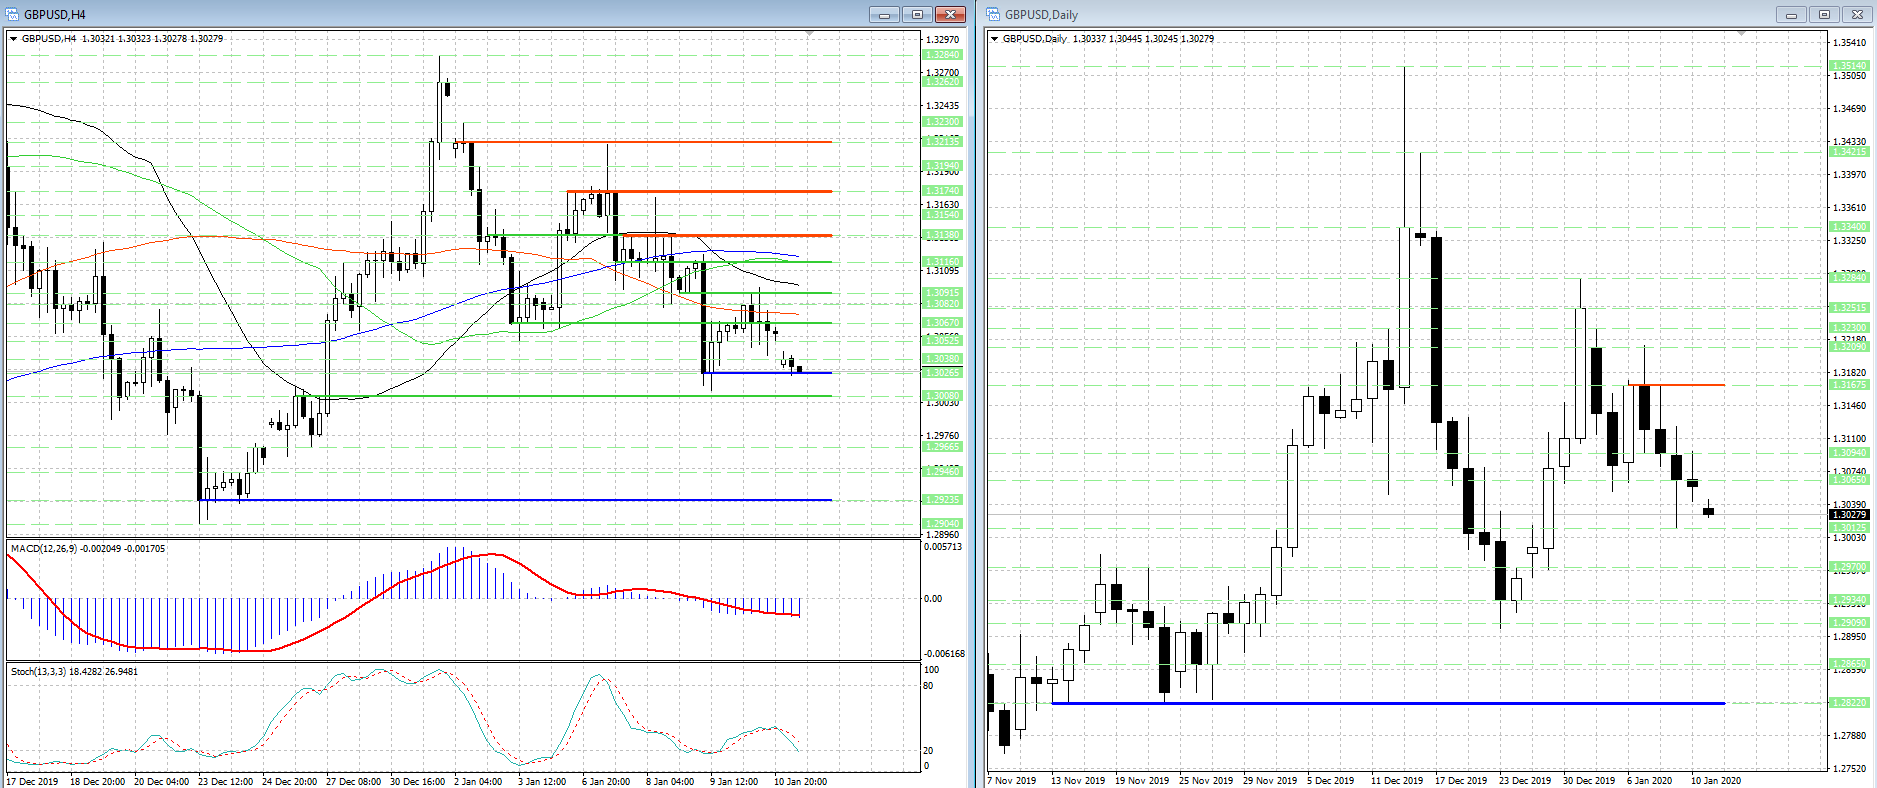
Task: Maximize the GBPUSD,H4 chart window
Action: 917,14
